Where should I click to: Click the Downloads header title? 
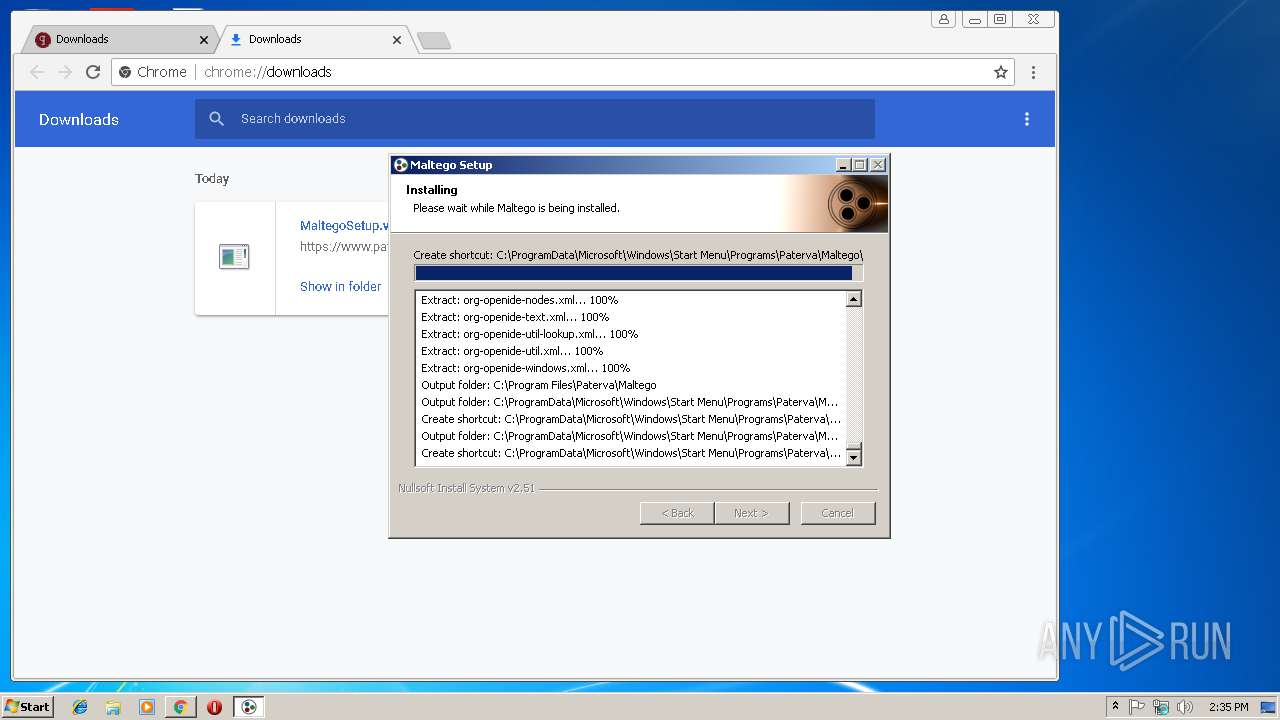tap(79, 119)
